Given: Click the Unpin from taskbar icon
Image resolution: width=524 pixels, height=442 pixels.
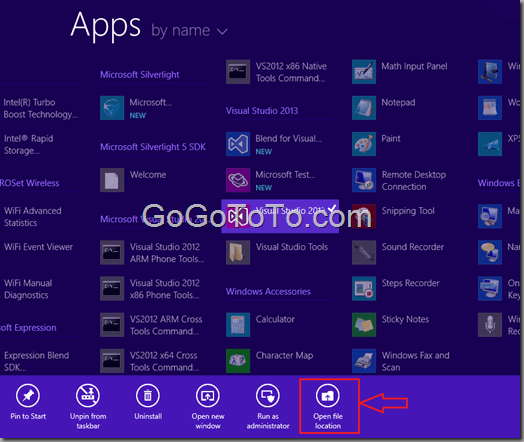Looking at the screenshot, I should tap(88, 396).
